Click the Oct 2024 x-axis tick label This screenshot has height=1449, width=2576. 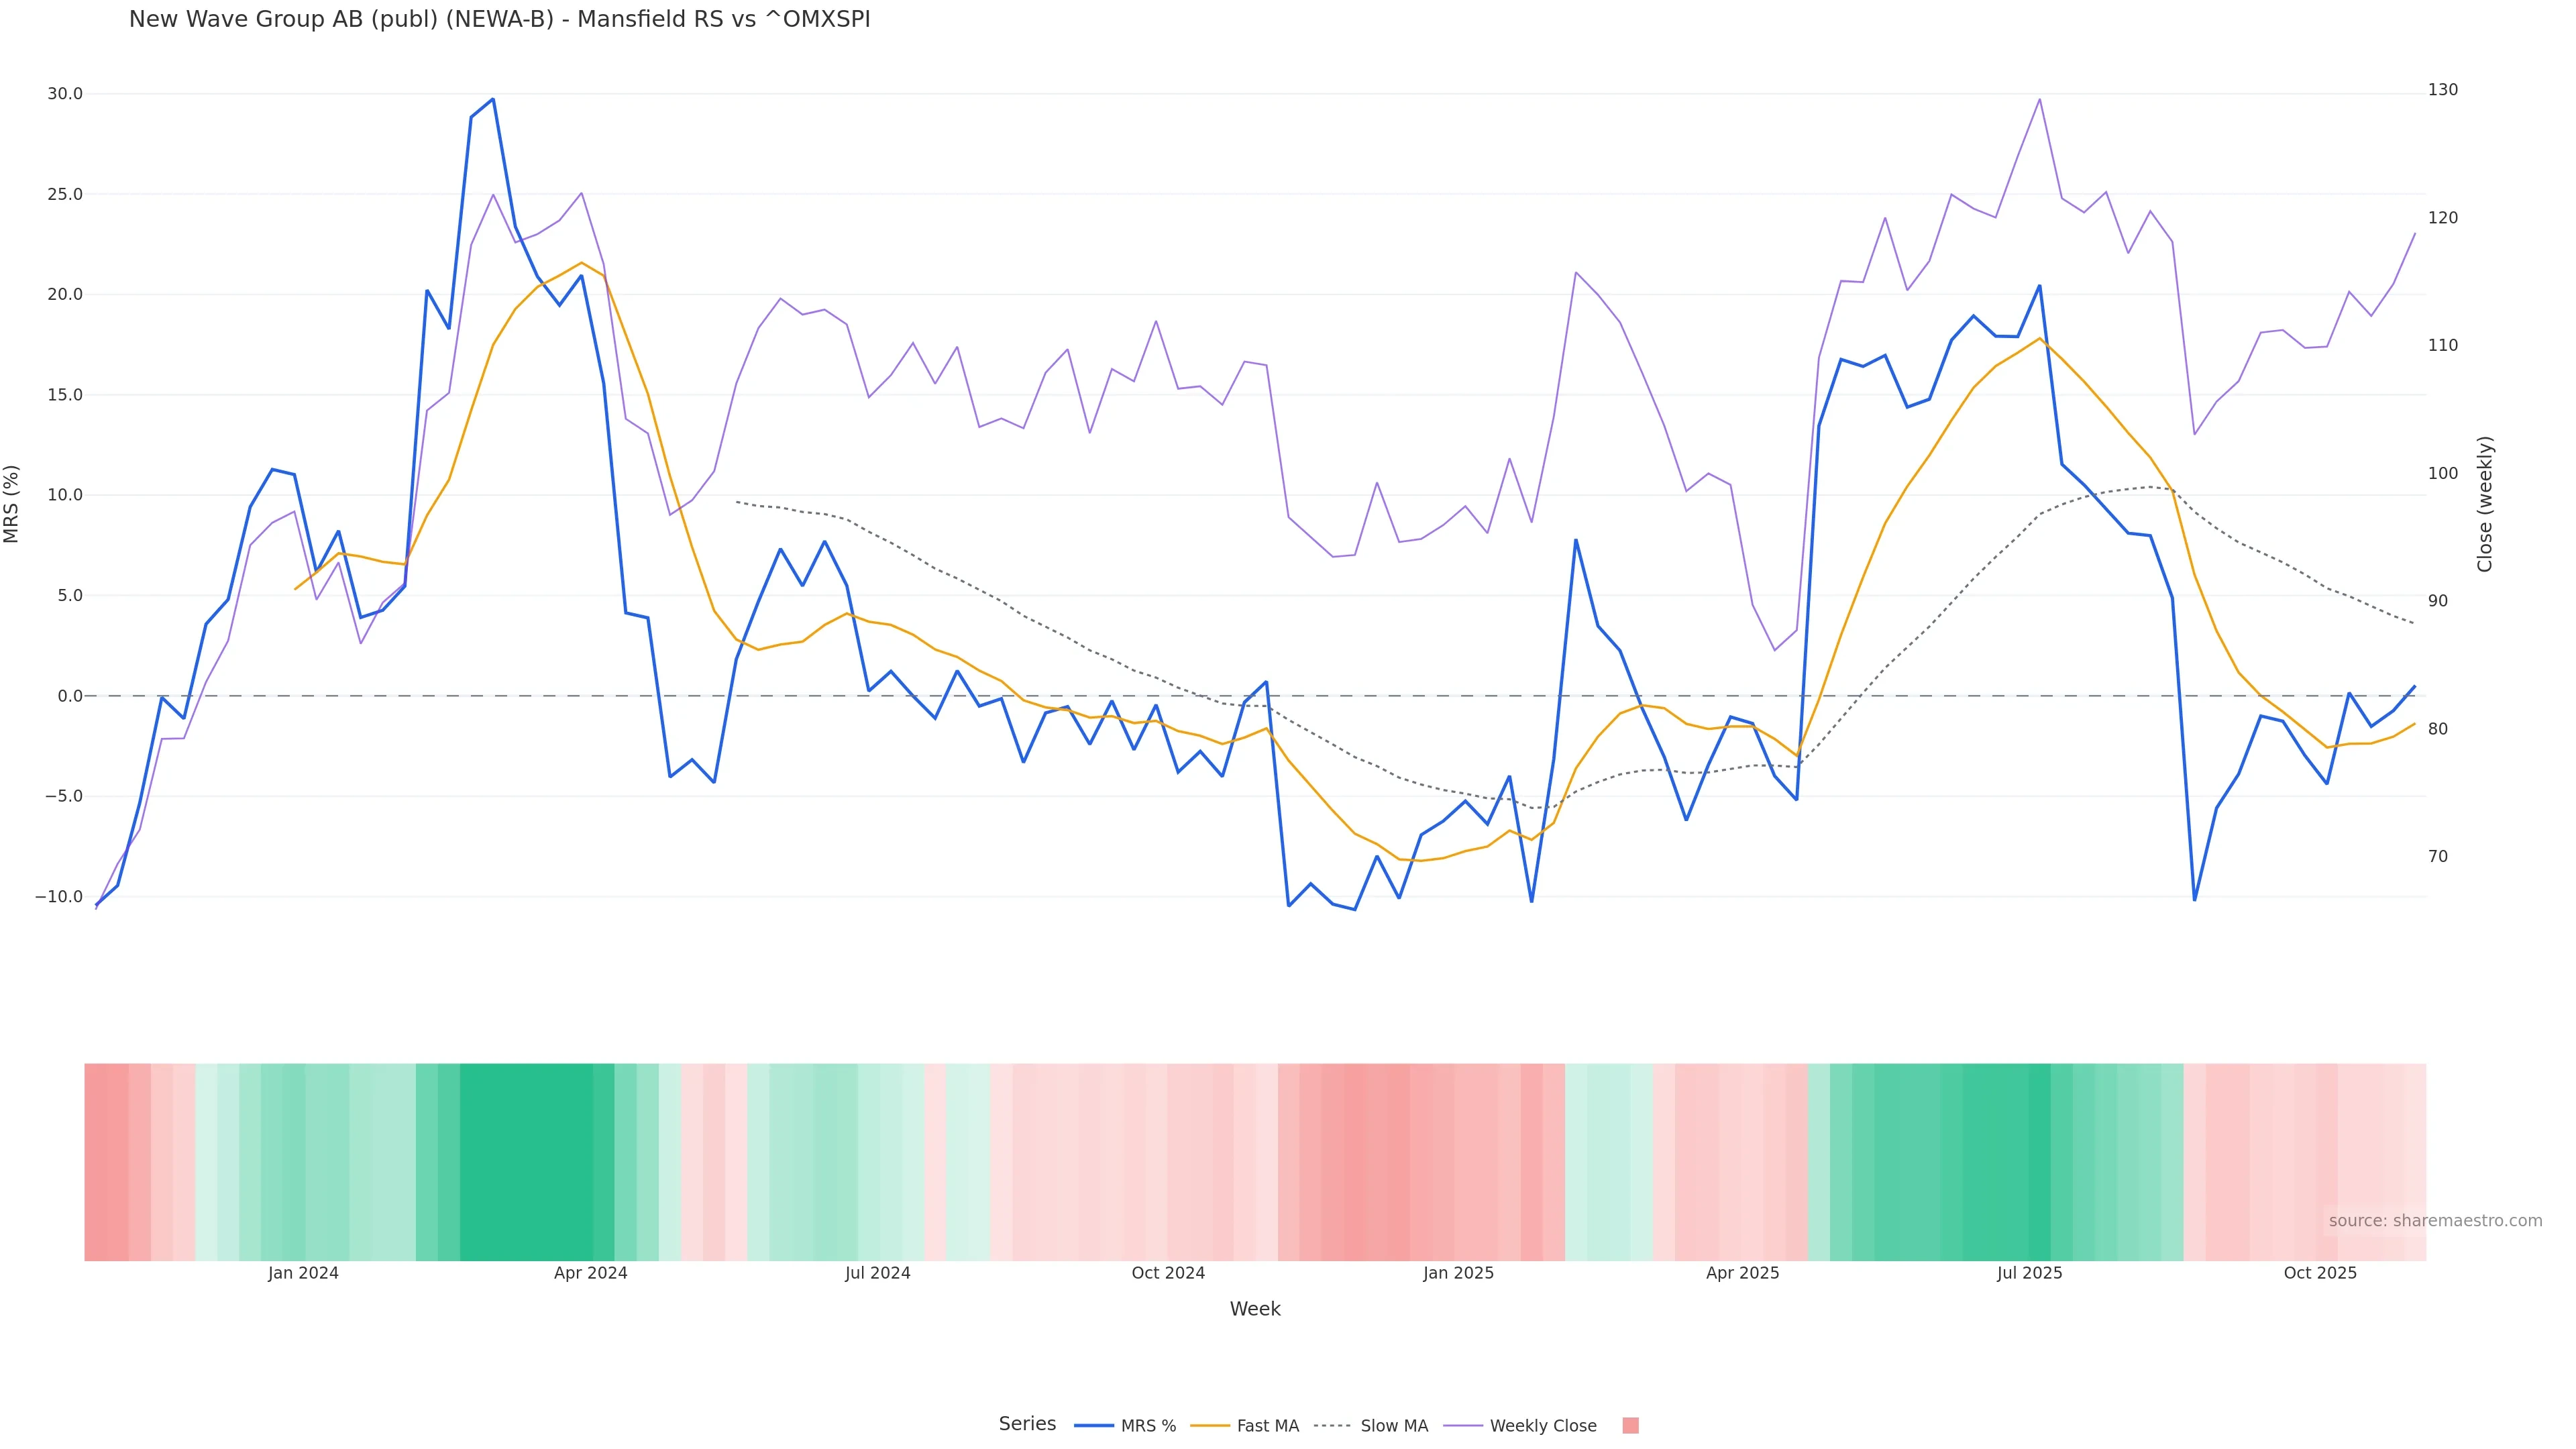[x=1168, y=1273]
